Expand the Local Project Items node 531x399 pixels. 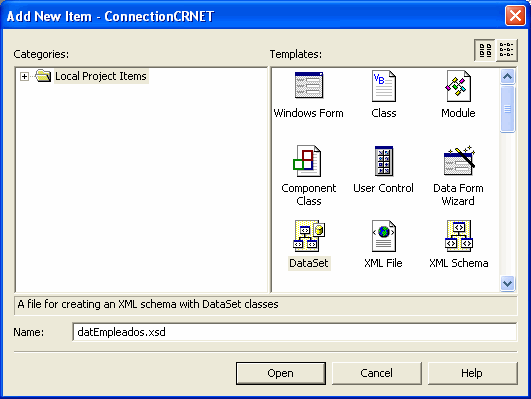(24, 77)
